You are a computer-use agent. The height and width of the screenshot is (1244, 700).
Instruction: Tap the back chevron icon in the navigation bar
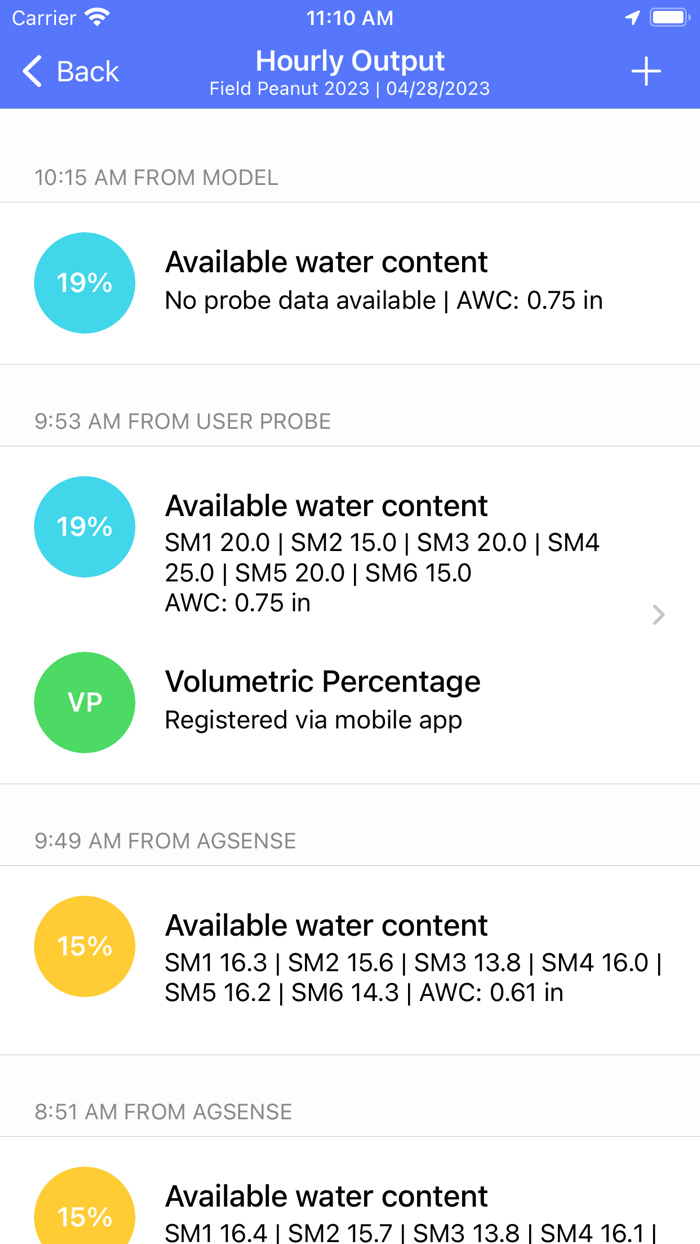30,71
